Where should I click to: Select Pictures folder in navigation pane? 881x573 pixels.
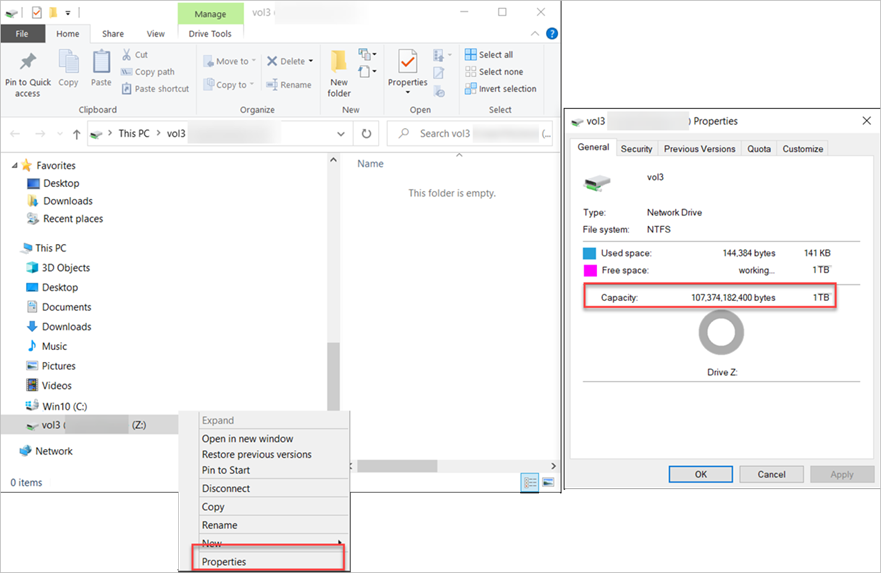click(x=51, y=366)
